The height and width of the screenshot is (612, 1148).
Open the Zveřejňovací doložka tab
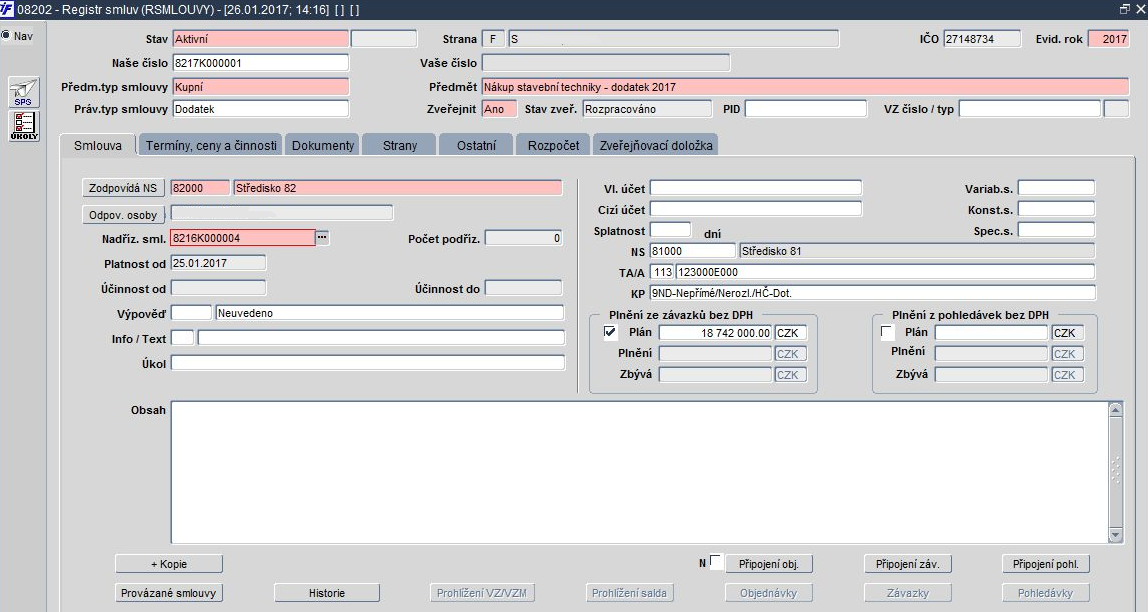655,145
